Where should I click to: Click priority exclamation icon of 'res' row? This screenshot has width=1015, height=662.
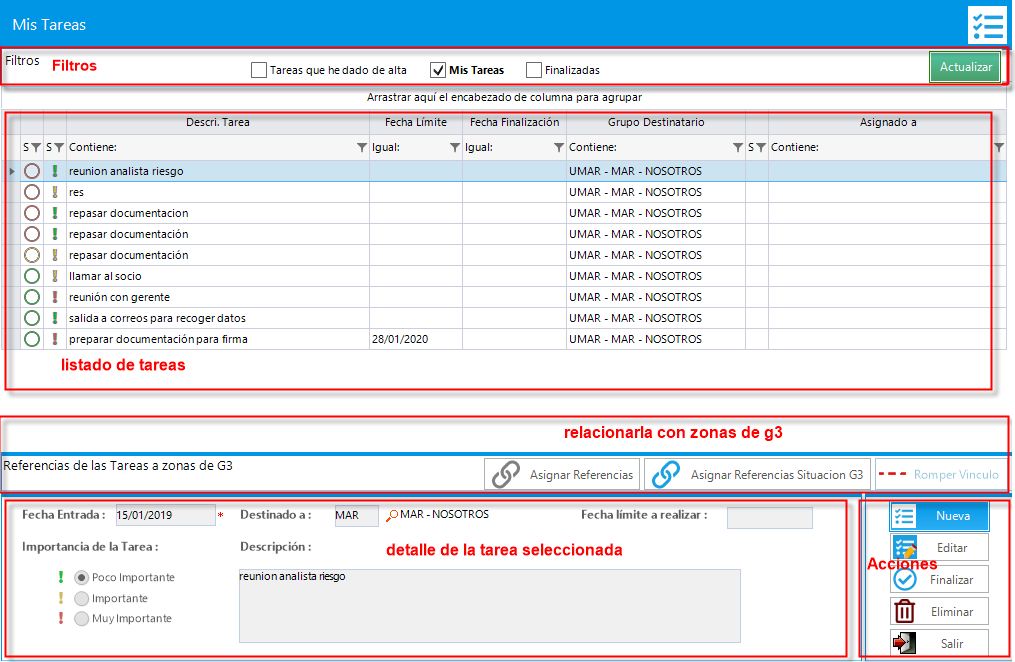pyautogui.click(x=55, y=192)
